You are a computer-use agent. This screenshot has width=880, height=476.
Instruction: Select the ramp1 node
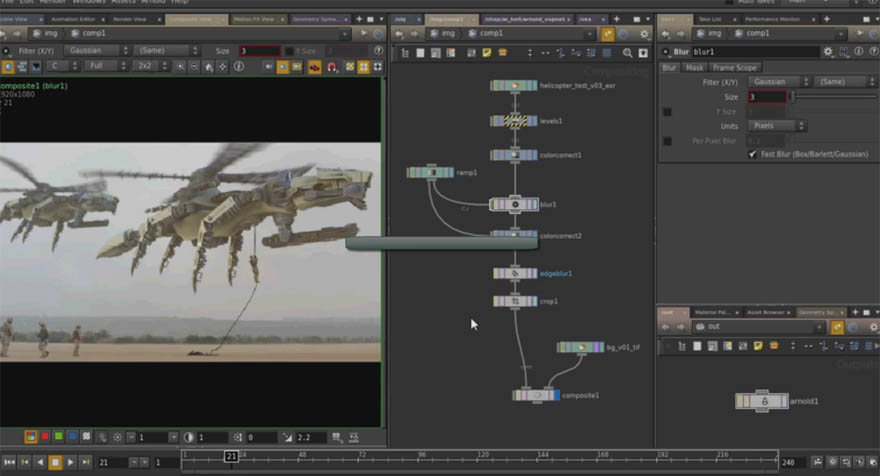point(430,172)
